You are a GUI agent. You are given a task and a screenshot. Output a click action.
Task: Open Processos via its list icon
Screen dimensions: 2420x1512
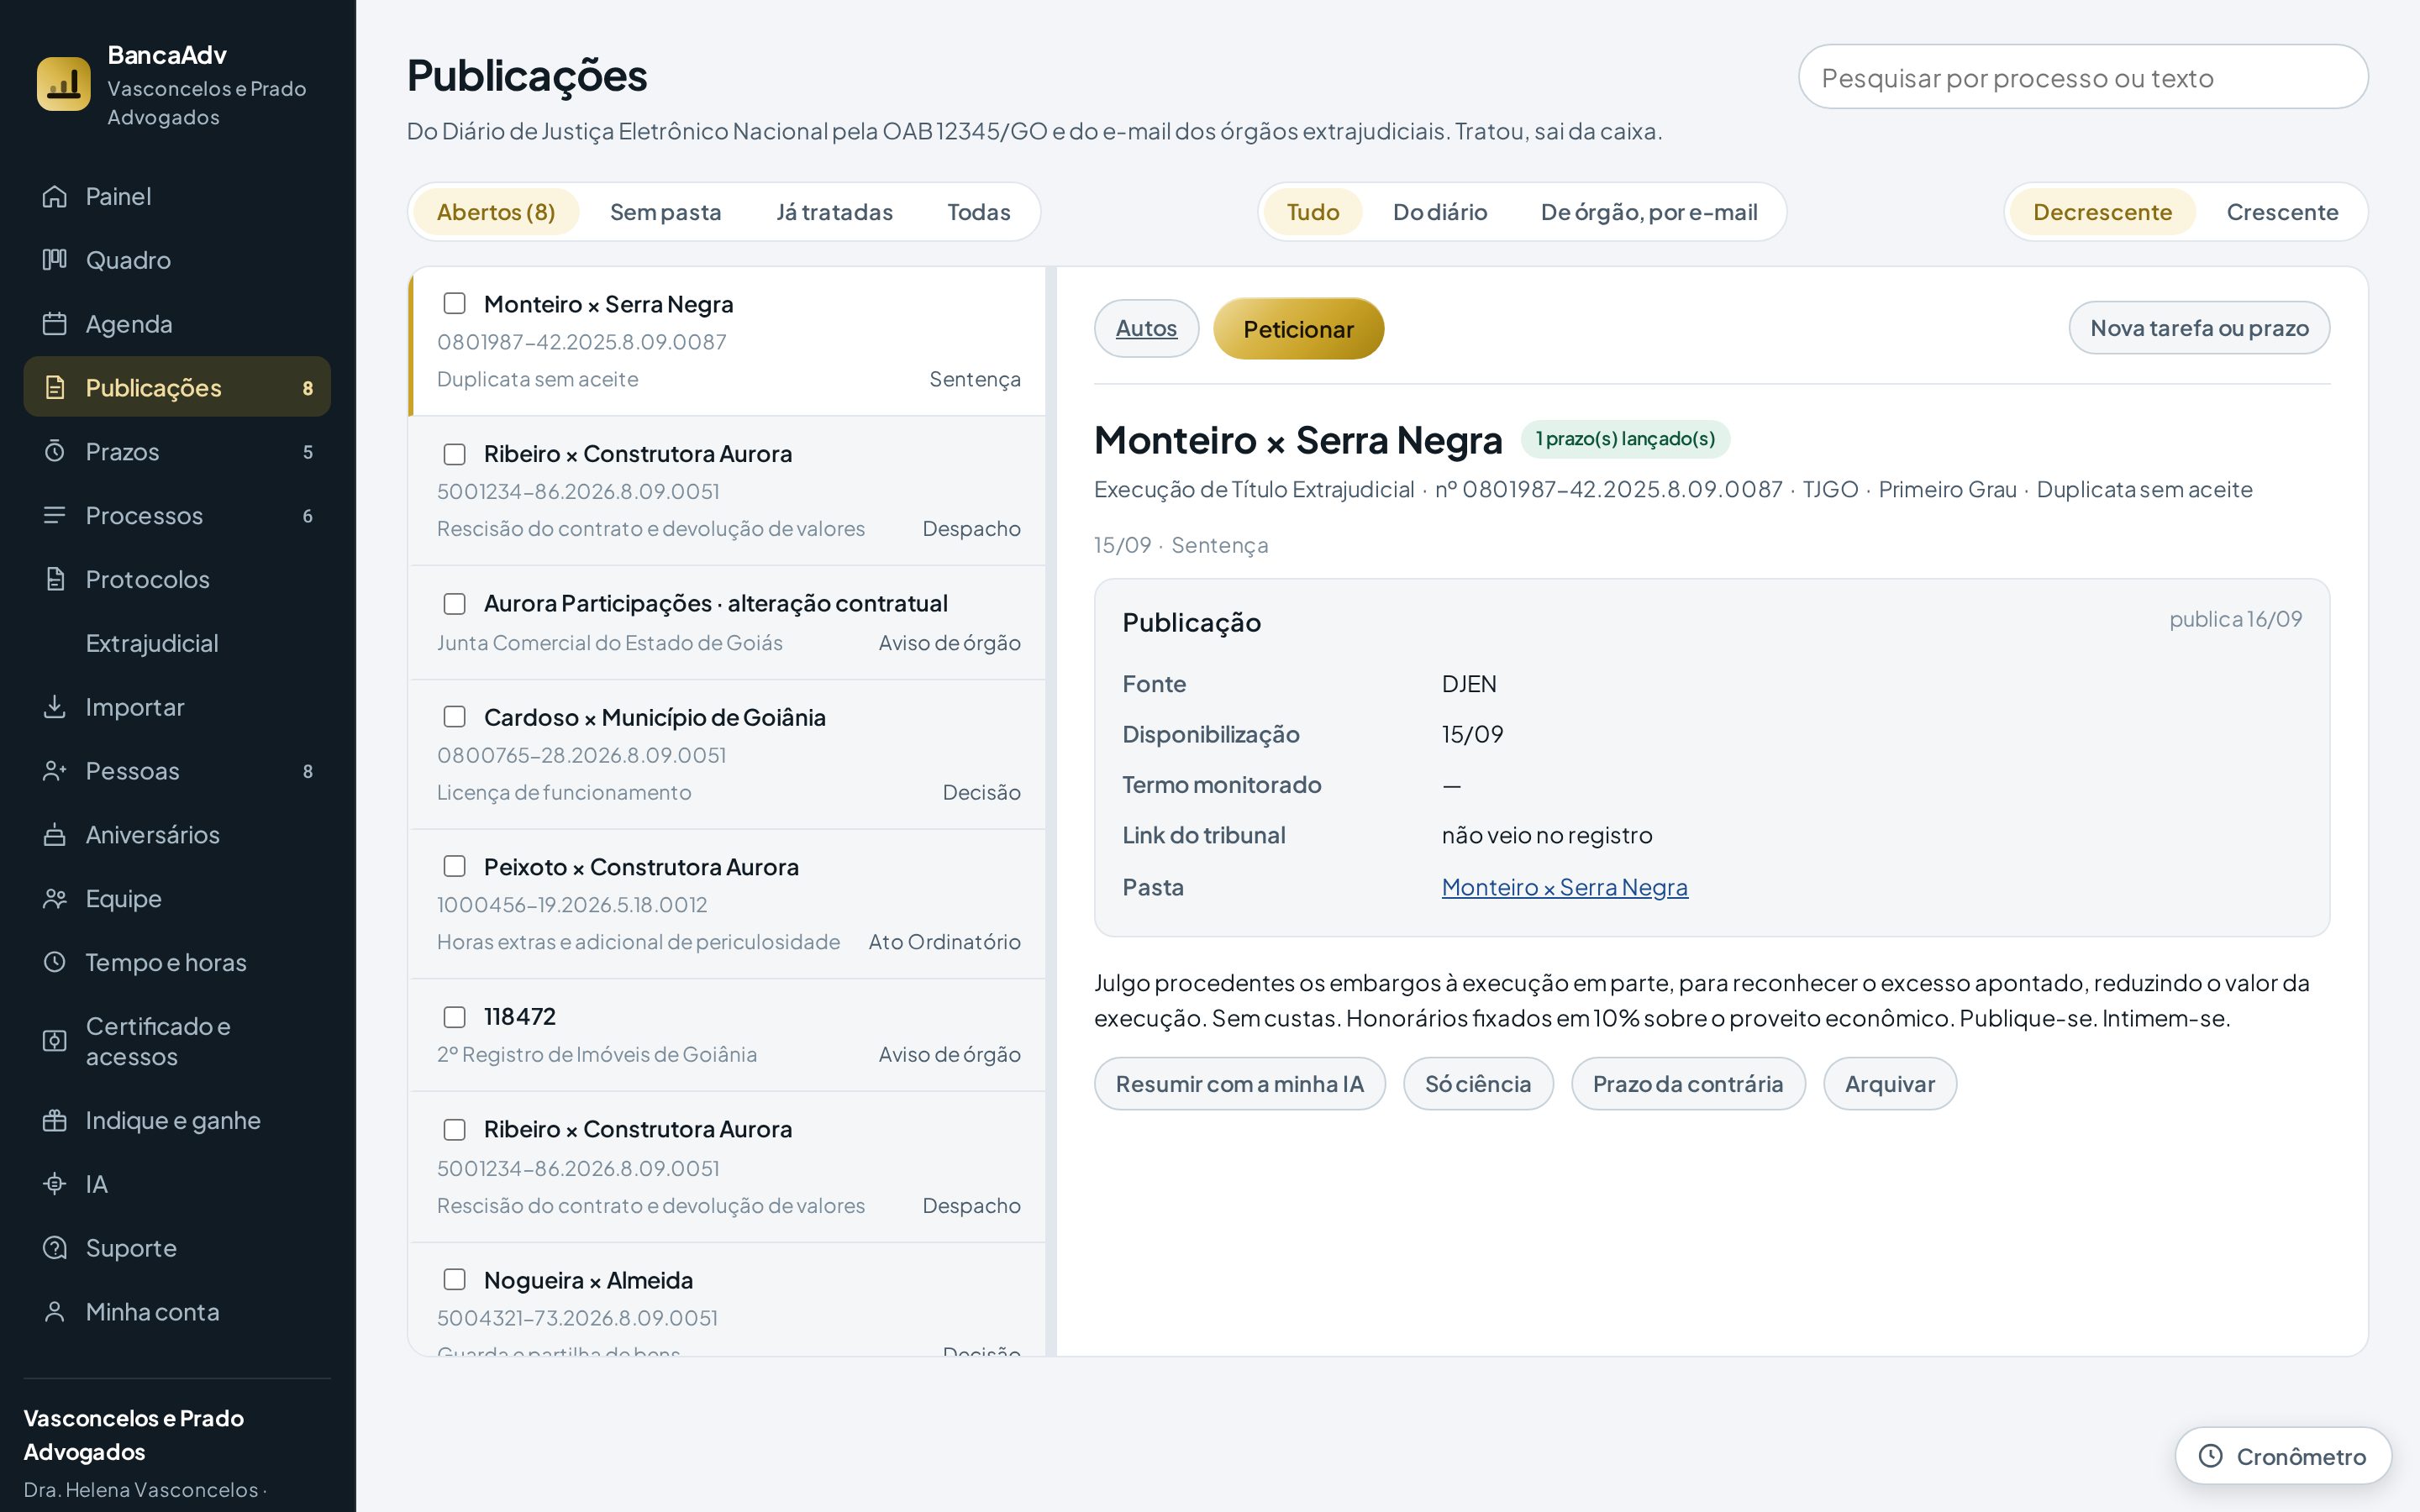pyautogui.click(x=55, y=516)
